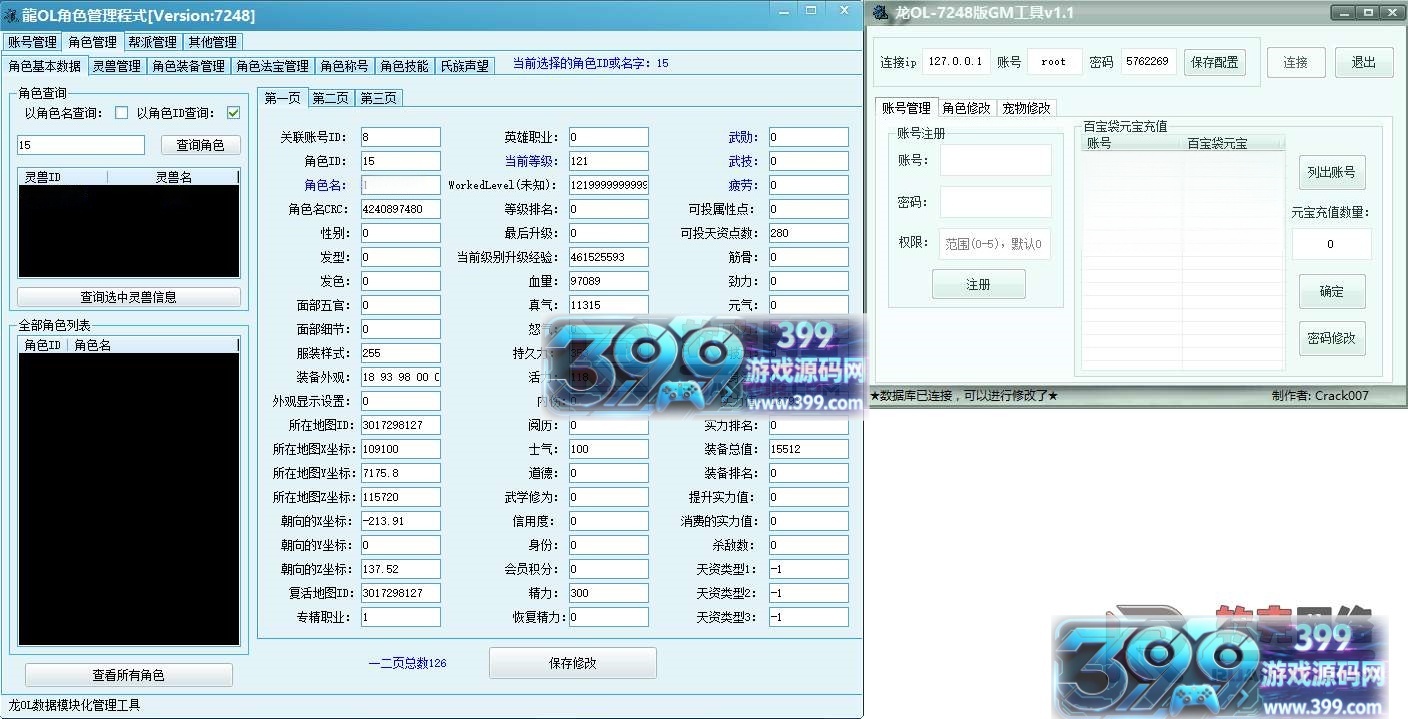Click the 灵兽名 column header

[173, 177]
